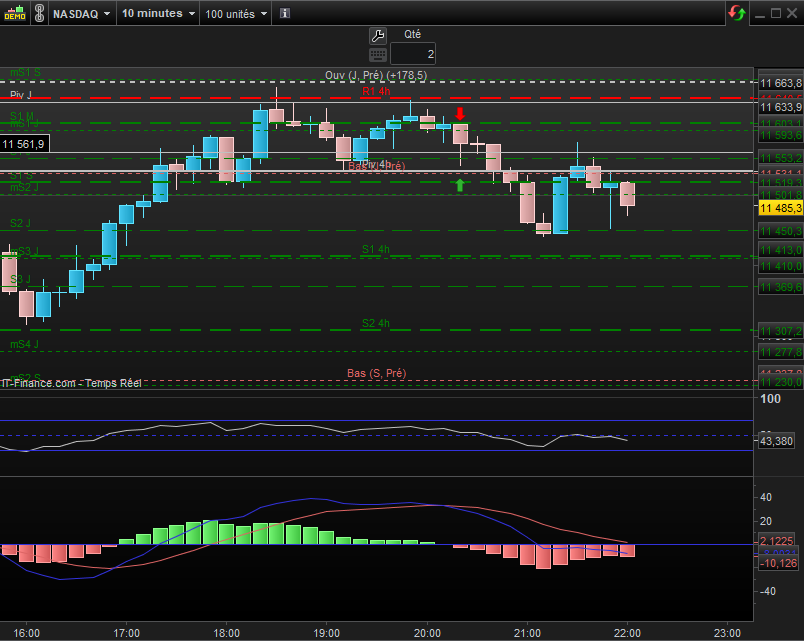Click the DEMO chart icon
Image resolution: width=804 pixels, height=641 pixels.
(x=15, y=13)
